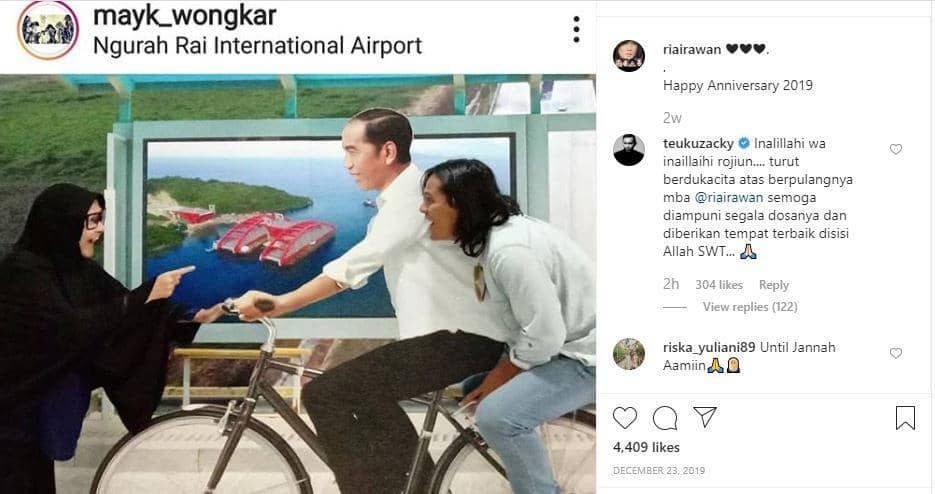Open riska_yuliani89's avatar
This screenshot has height=494, width=935.
coord(629,354)
